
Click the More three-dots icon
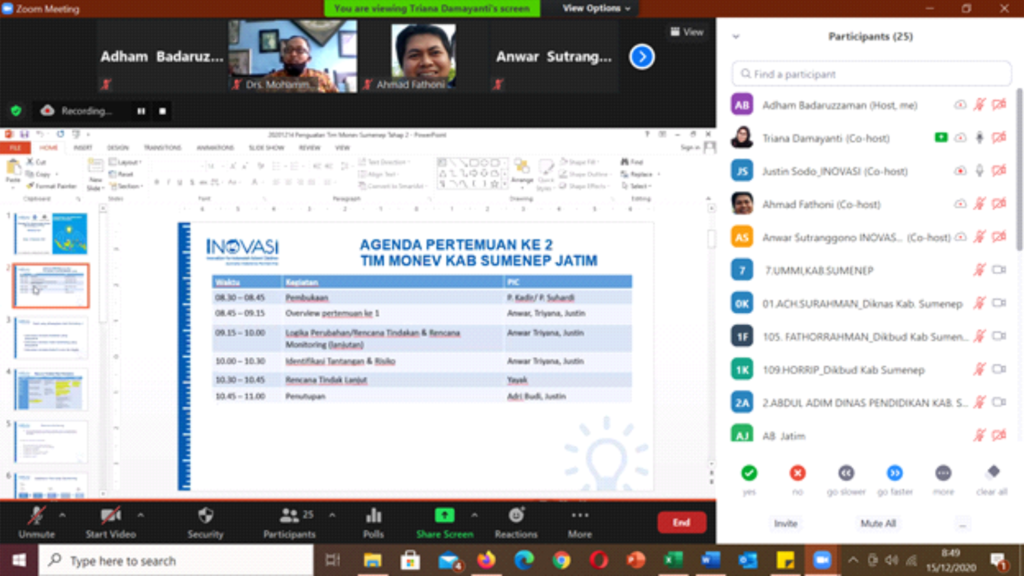coord(580,516)
